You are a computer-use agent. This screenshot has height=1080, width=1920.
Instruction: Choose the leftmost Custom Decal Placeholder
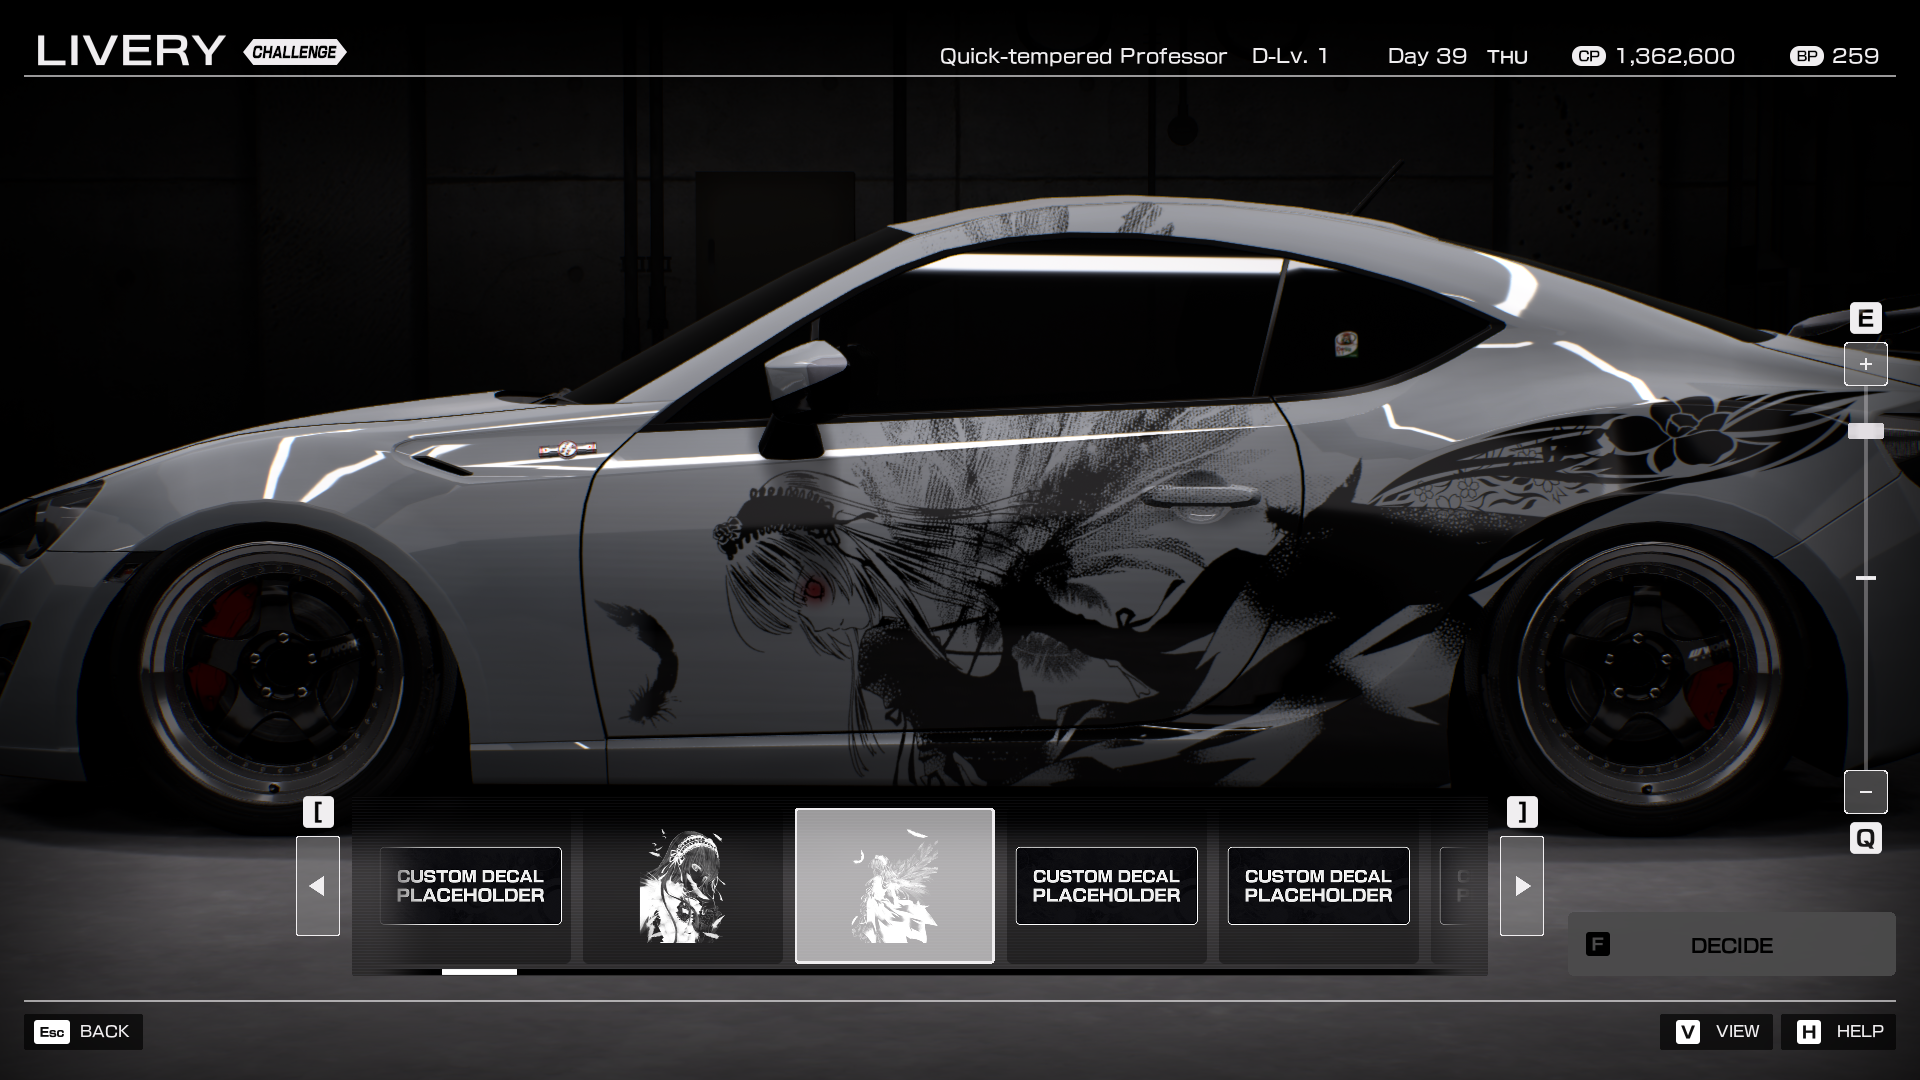[x=470, y=886]
